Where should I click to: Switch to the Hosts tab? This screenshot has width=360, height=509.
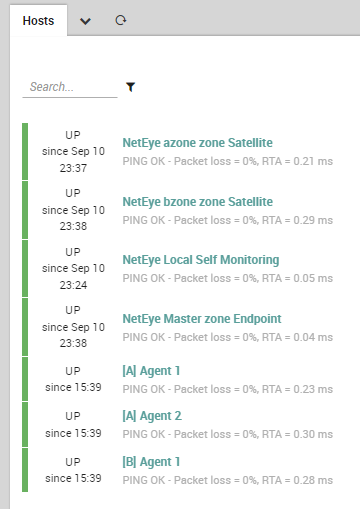point(38,21)
